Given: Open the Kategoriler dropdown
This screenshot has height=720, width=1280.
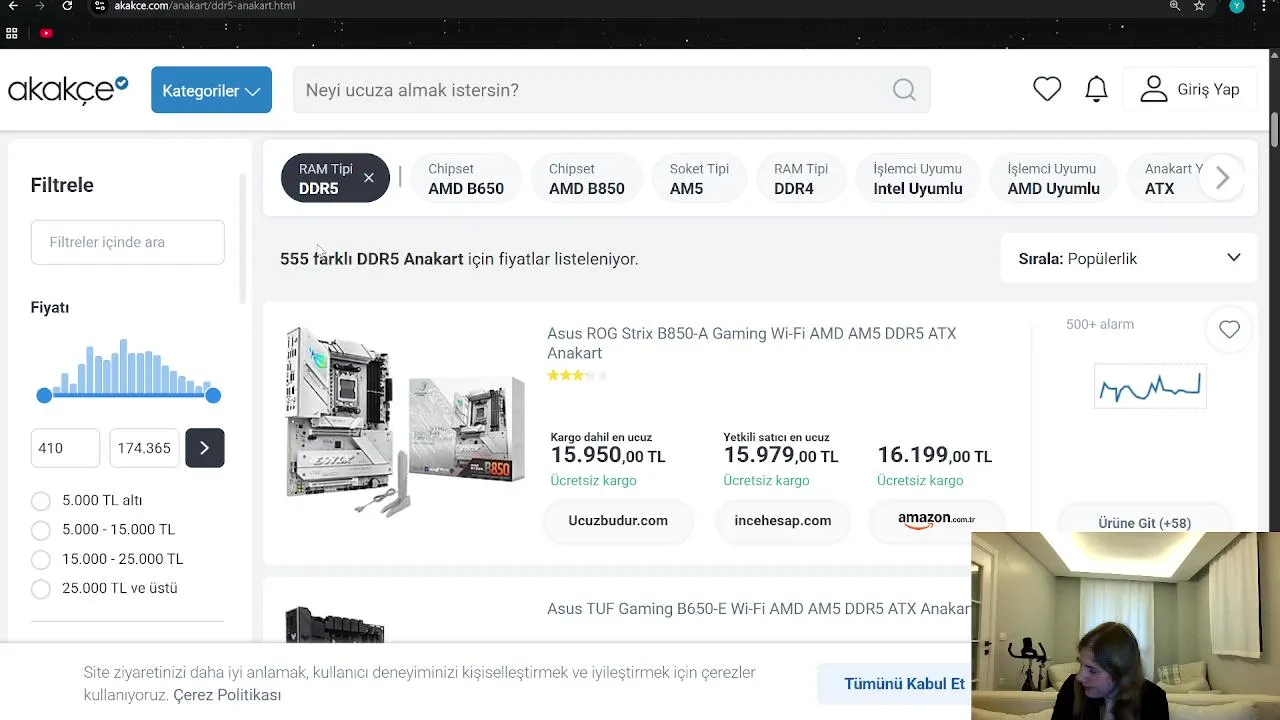Looking at the screenshot, I should click(211, 90).
